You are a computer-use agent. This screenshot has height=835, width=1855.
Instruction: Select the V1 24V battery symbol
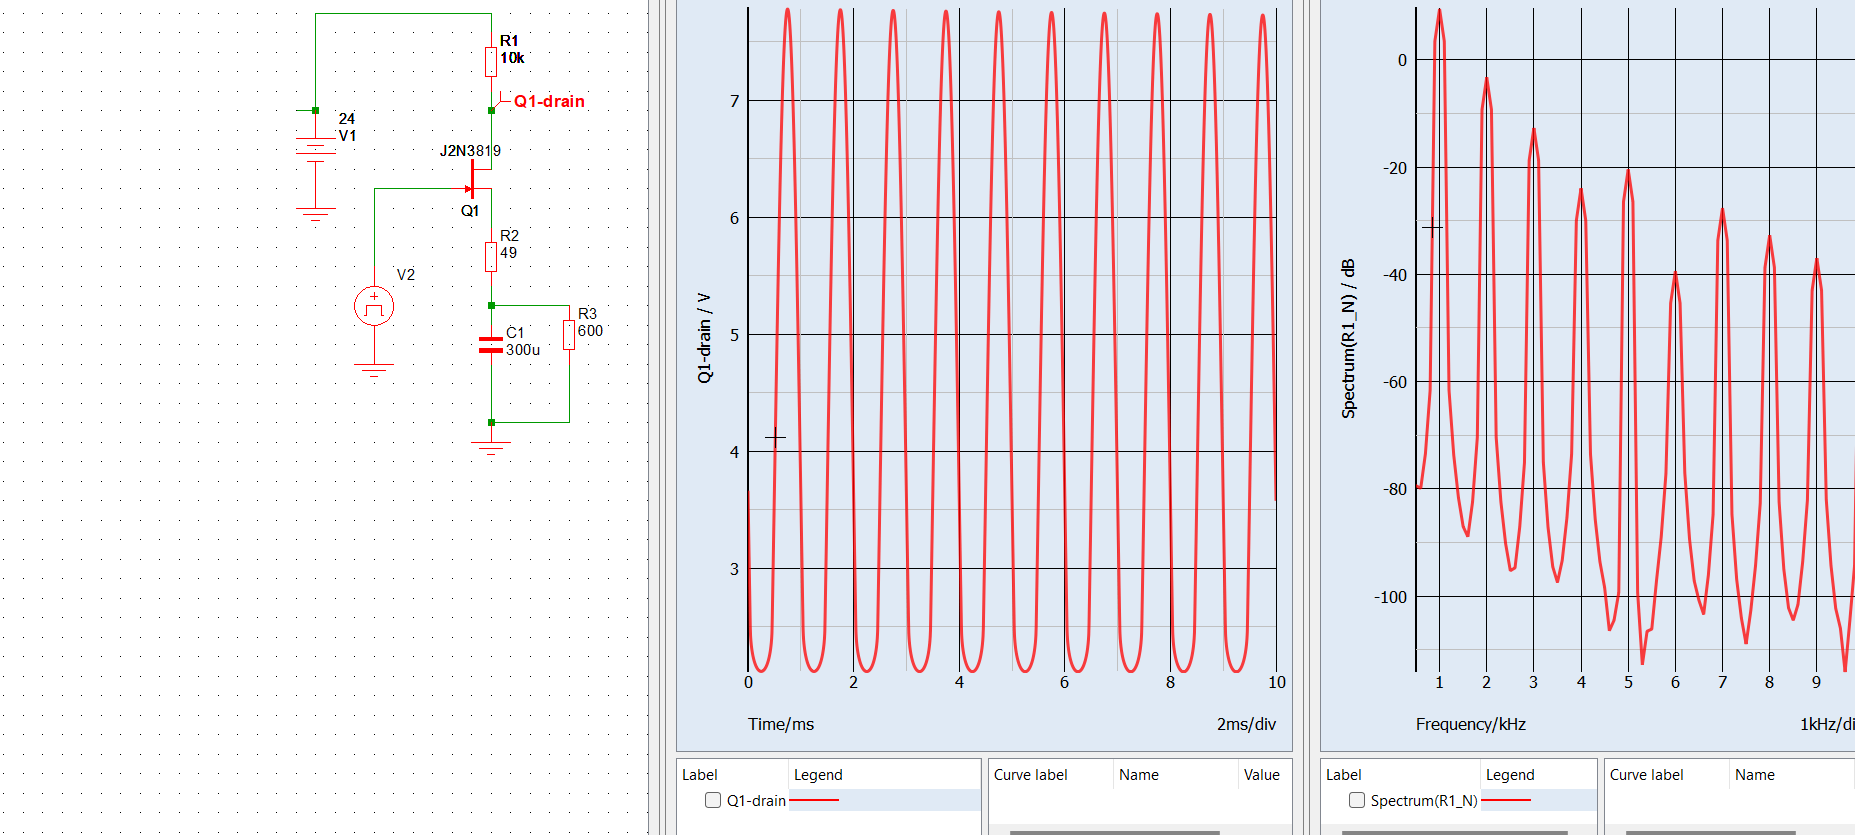point(315,150)
